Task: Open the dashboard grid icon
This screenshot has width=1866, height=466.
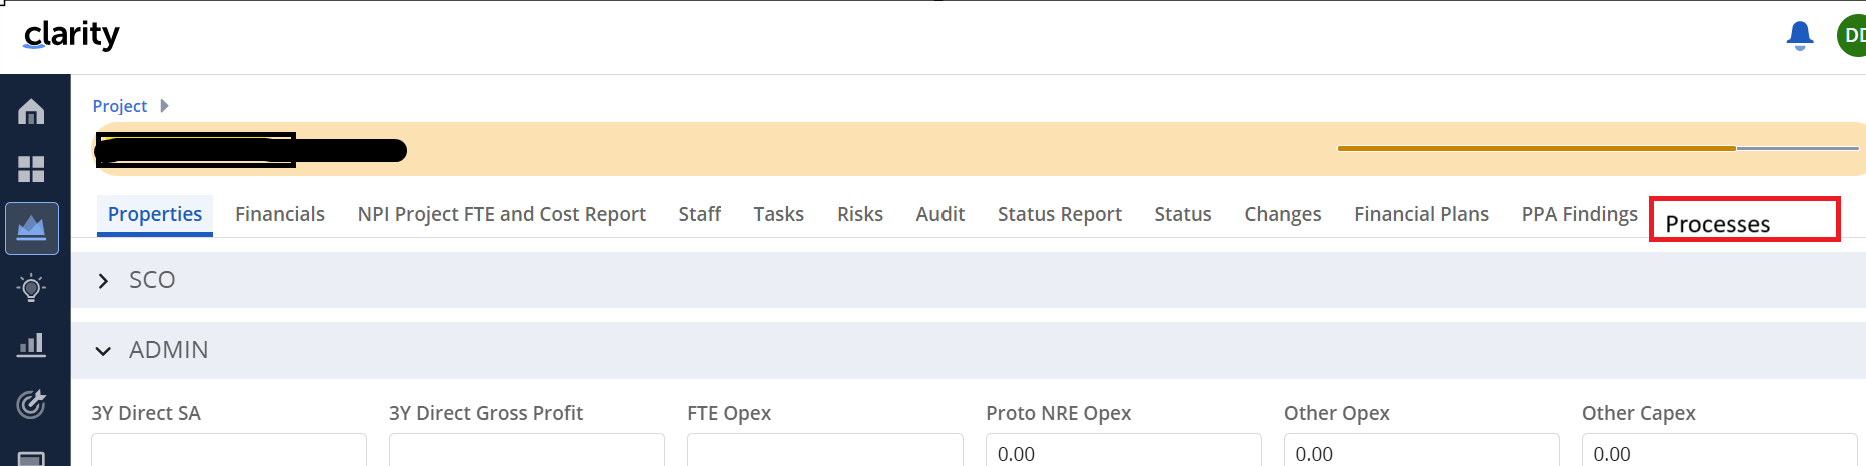Action: pyautogui.click(x=31, y=169)
